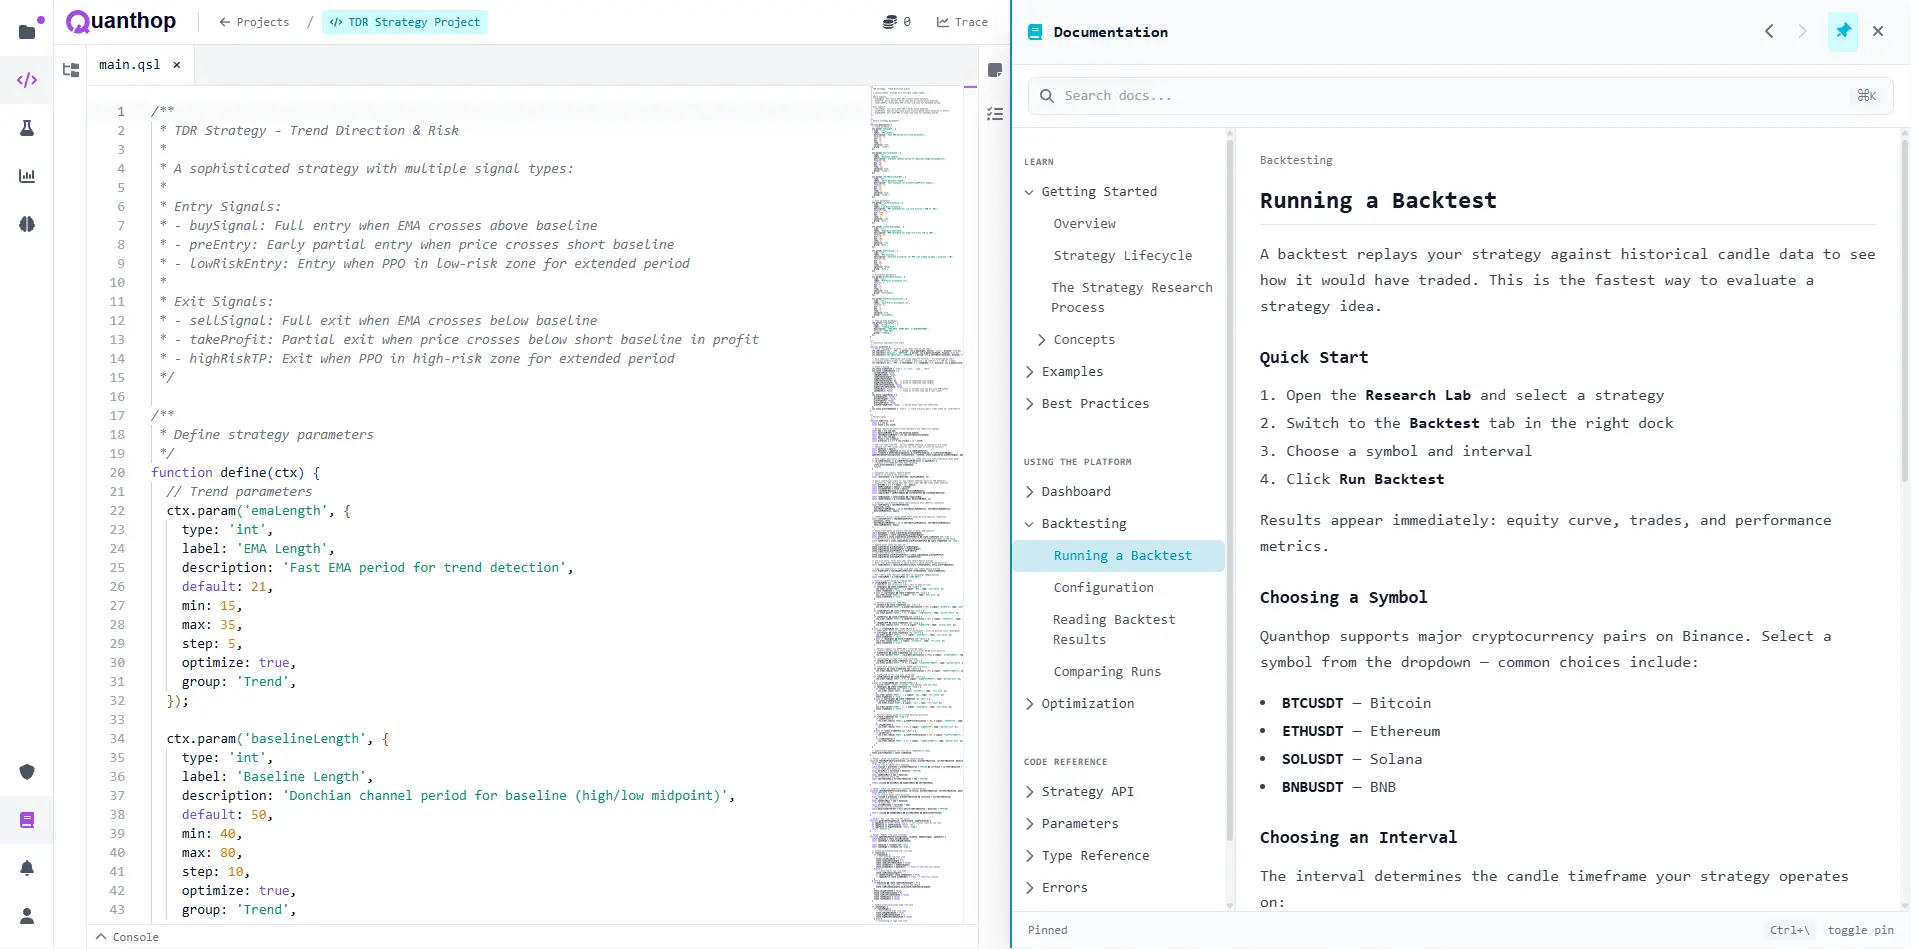Screen dimensions: 1911x949
Task: Open the Trace view
Action: (962, 22)
